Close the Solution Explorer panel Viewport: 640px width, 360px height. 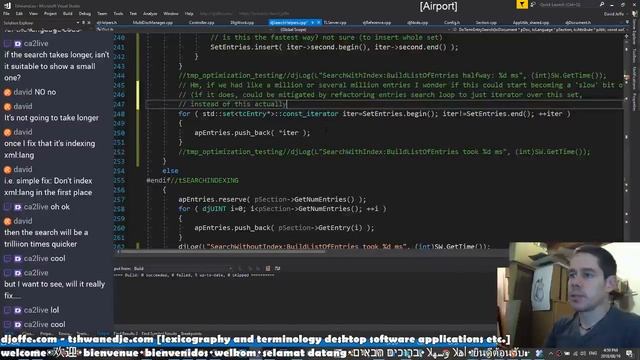pos(89,23)
